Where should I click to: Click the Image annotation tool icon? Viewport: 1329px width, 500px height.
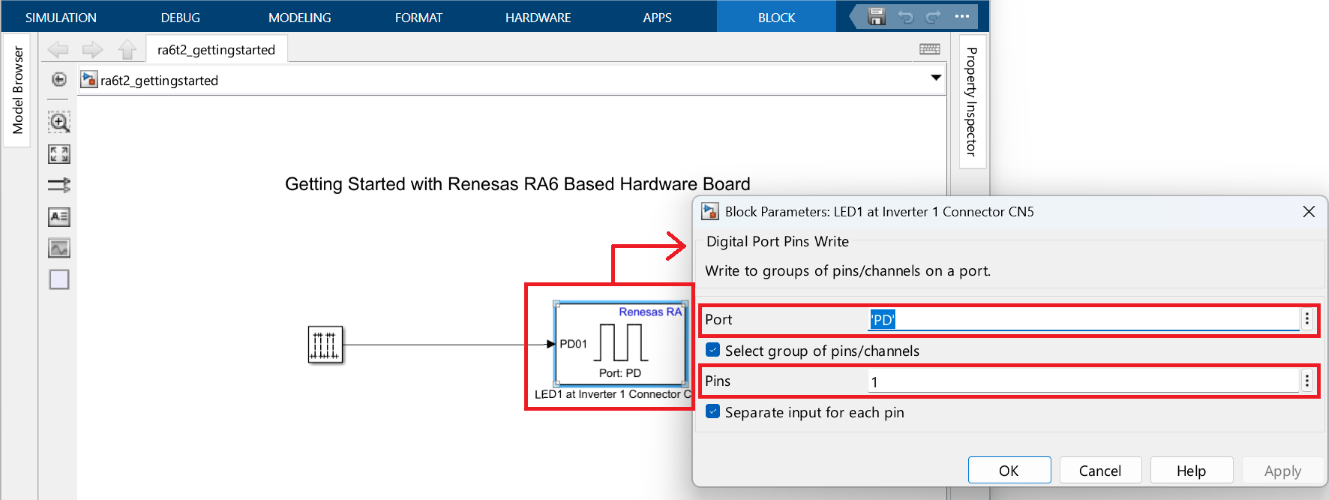(x=59, y=247)
